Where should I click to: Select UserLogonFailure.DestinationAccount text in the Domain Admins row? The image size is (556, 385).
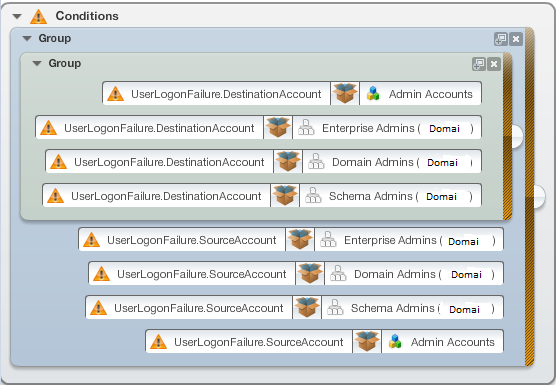coord(169,162)
